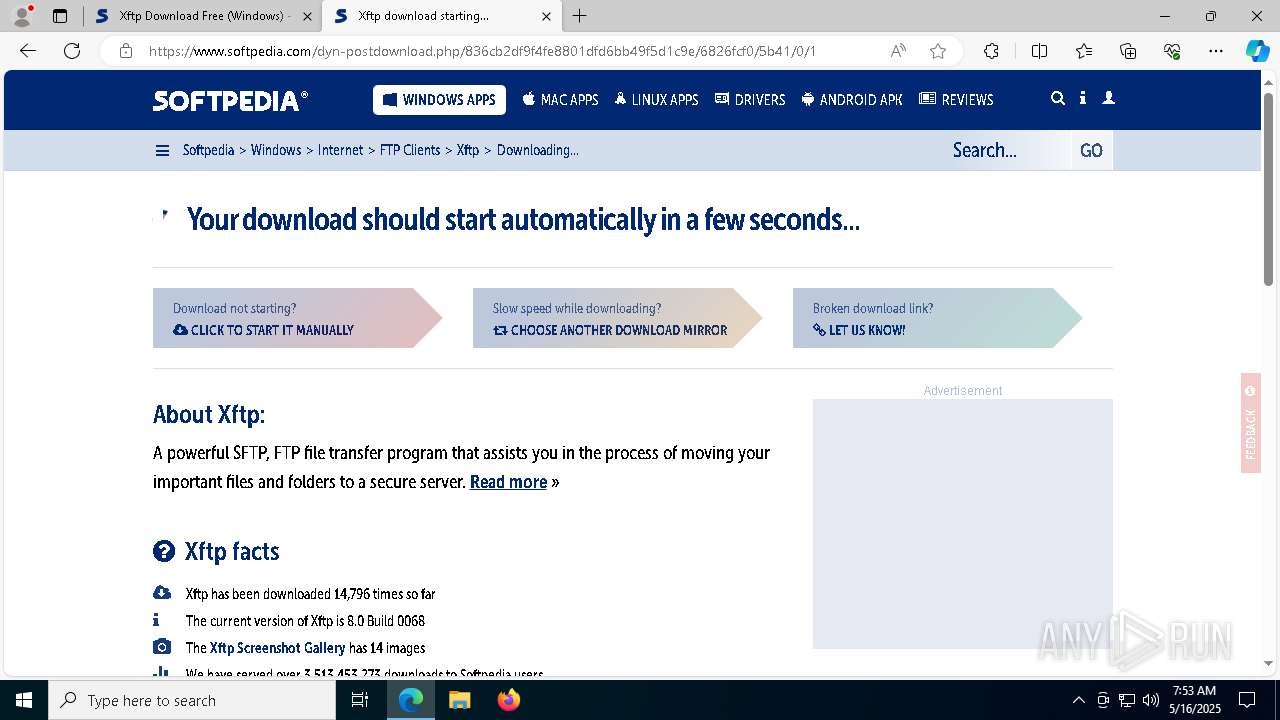This screenshot has height=720, width=1280.
Task: Open the Extensions puzzle icon
Action: [991, 51]
